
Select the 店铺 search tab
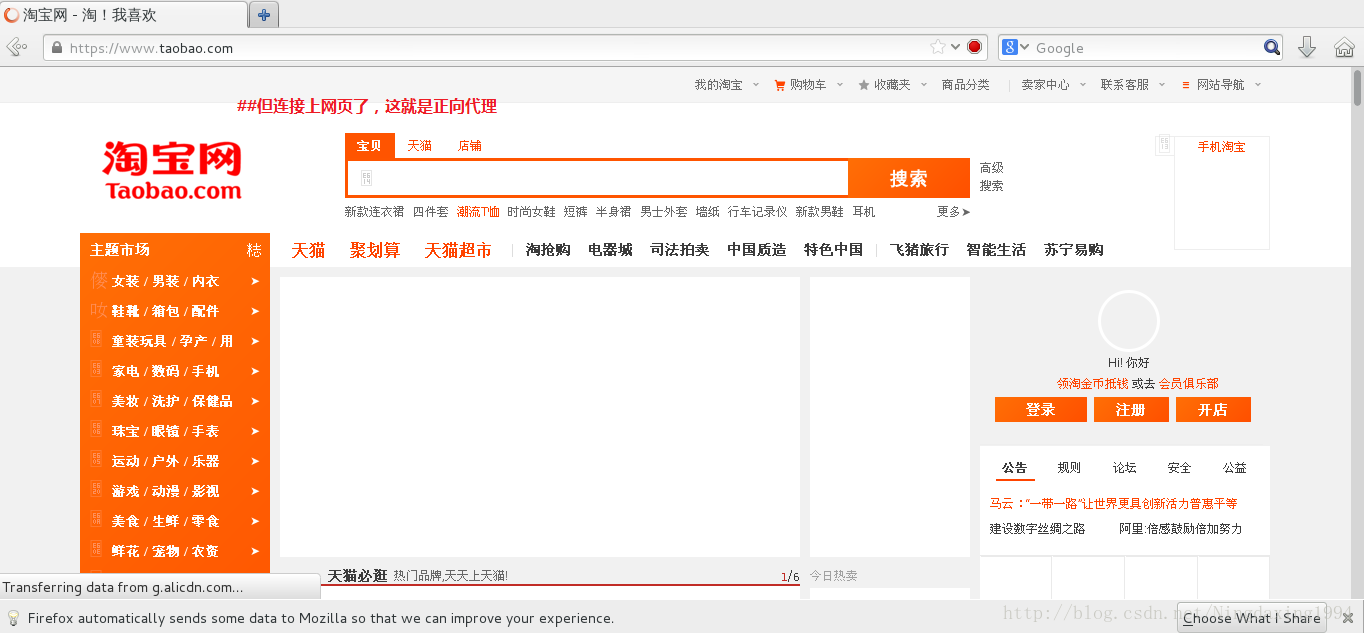[469, 146]
